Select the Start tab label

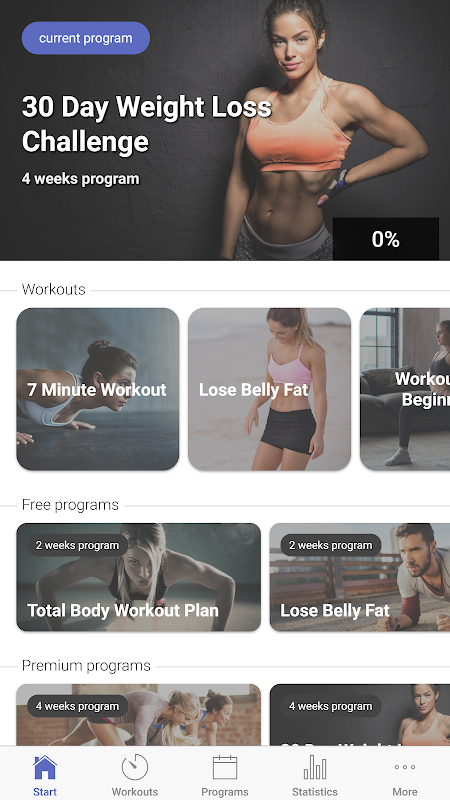click(45, 792)
